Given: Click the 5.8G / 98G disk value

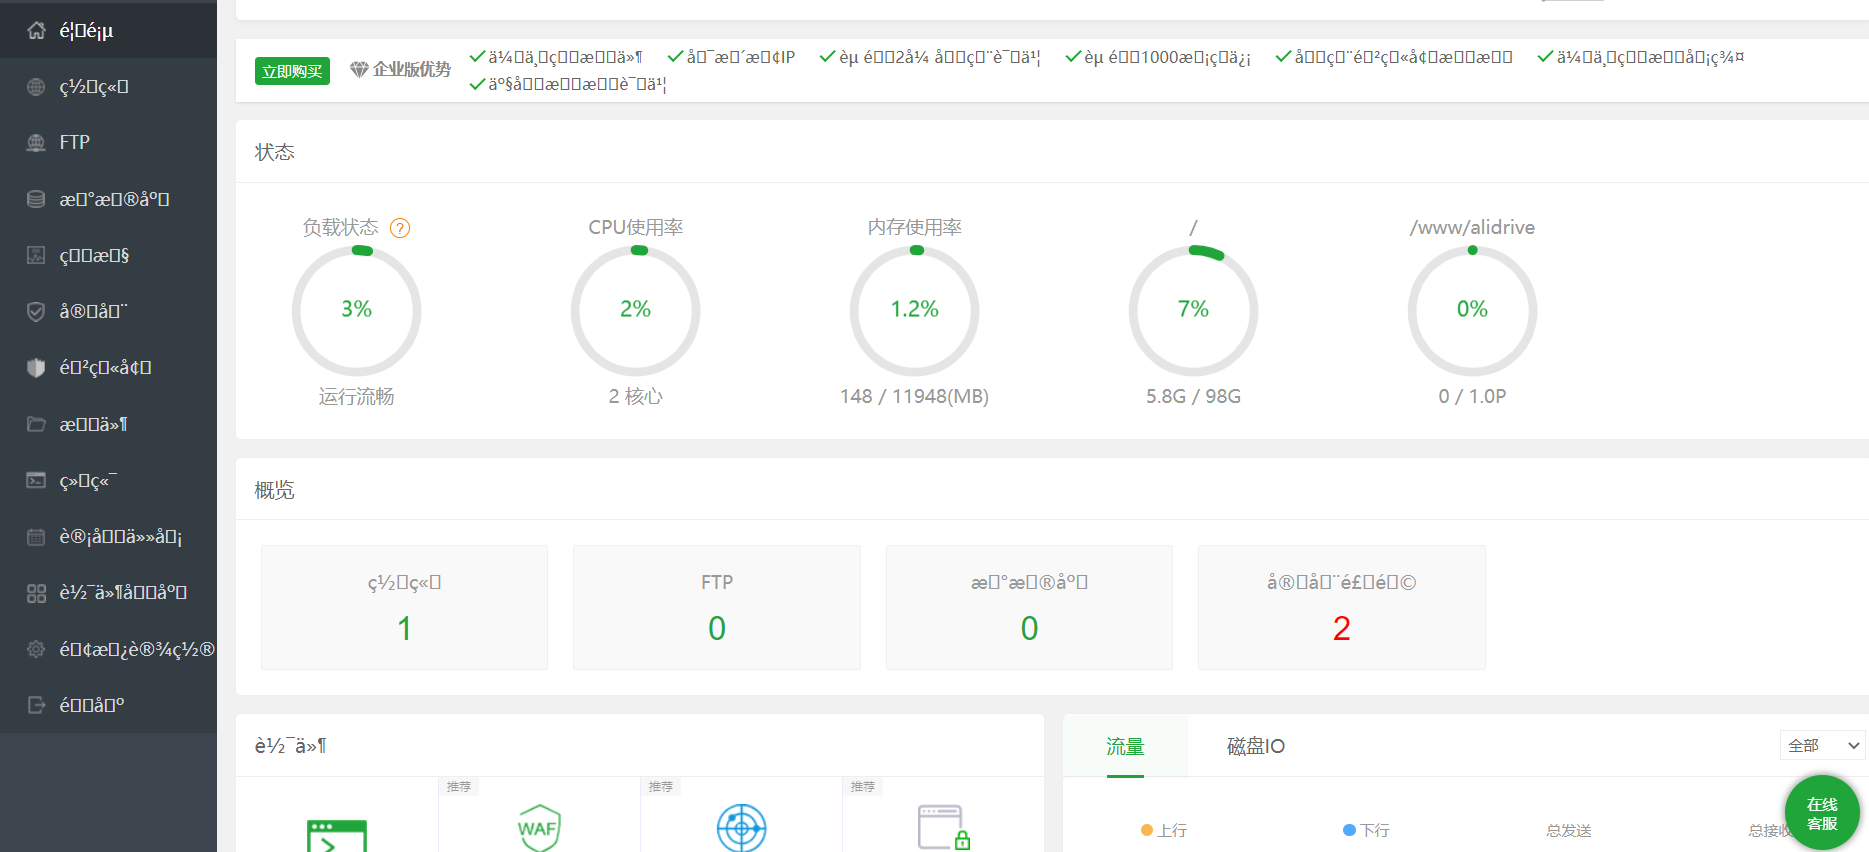Looking at the screenshot, I should (x=1194, y=397).
